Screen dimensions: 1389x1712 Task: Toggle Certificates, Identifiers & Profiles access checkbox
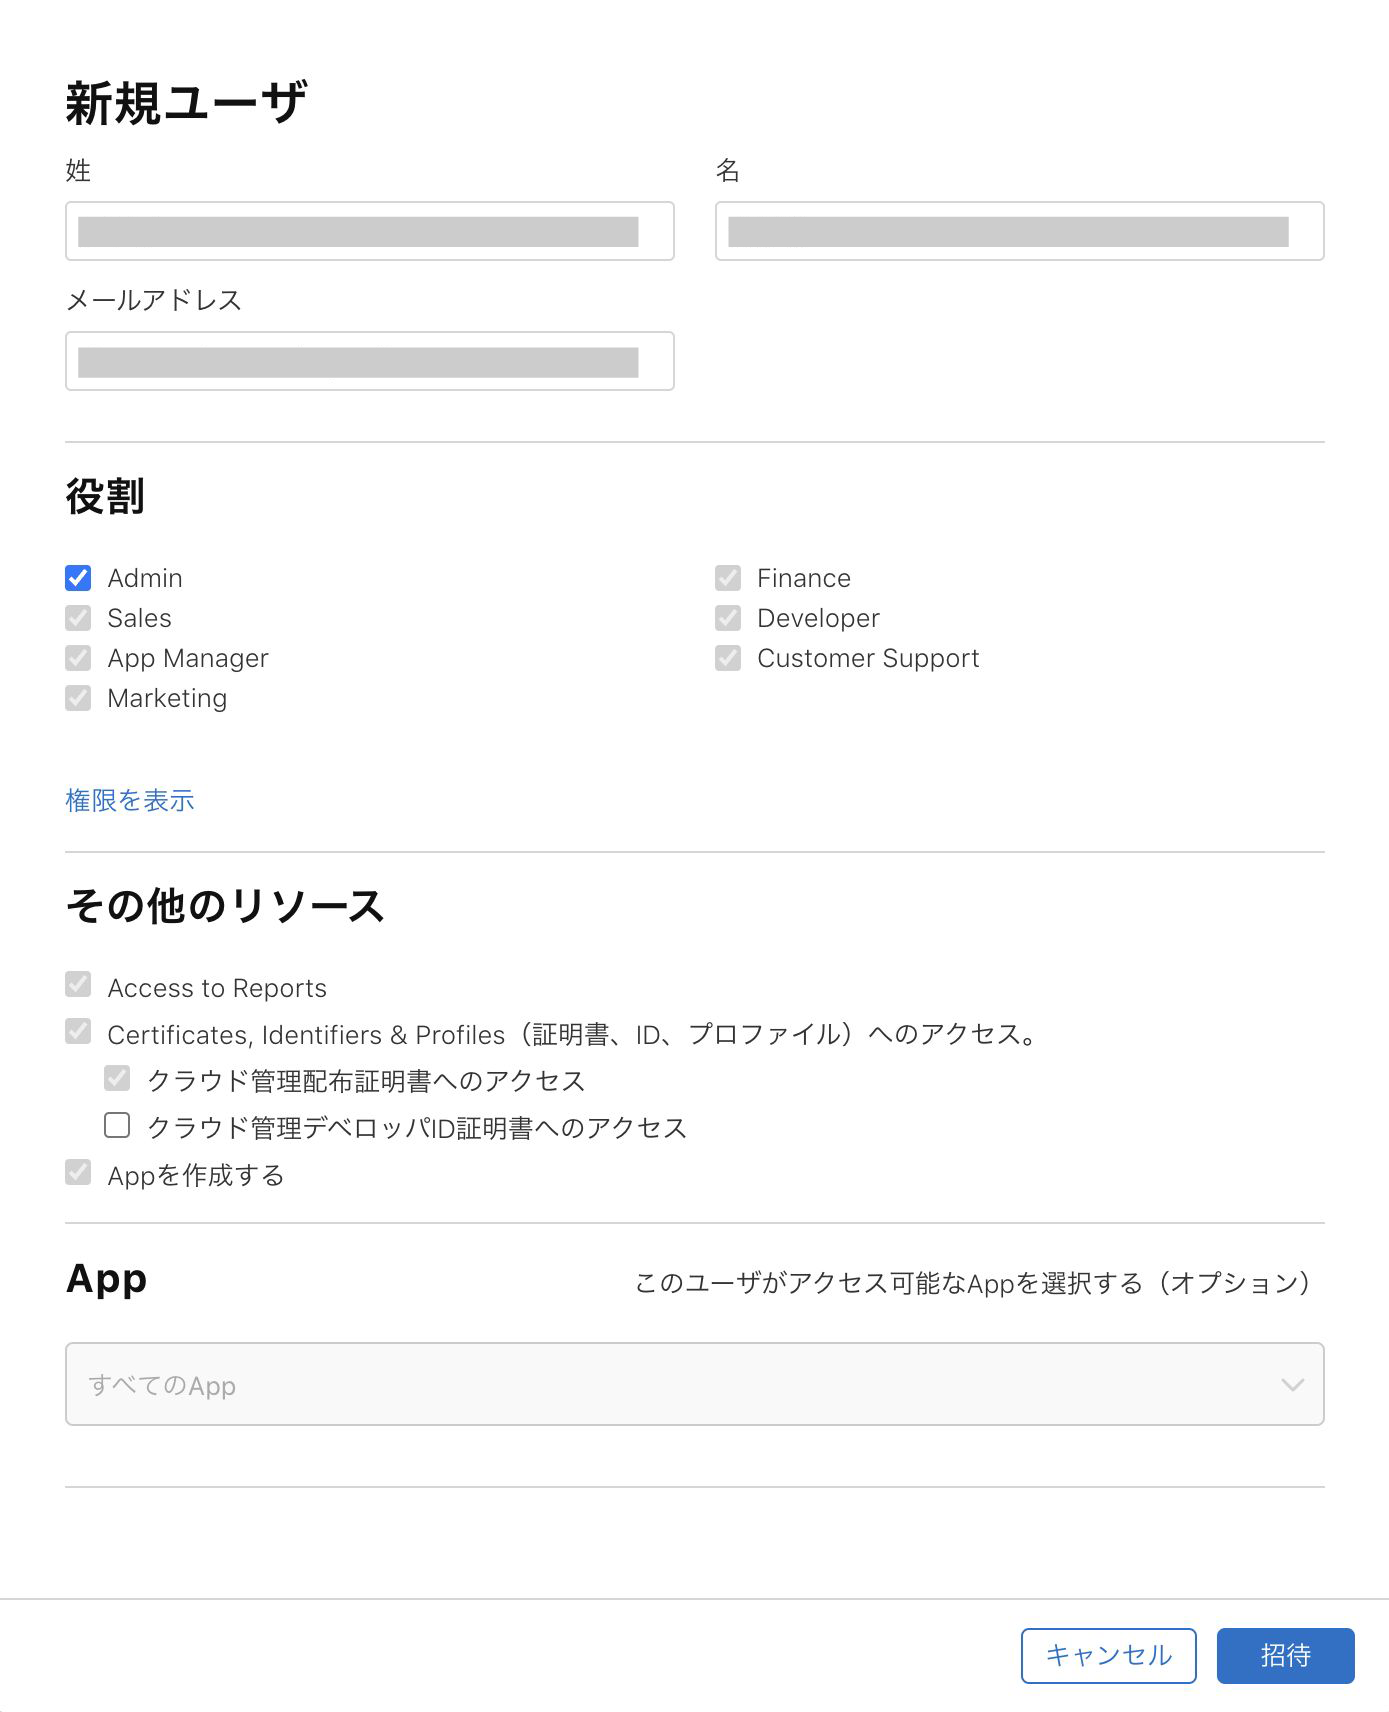tap(78, 1031)
